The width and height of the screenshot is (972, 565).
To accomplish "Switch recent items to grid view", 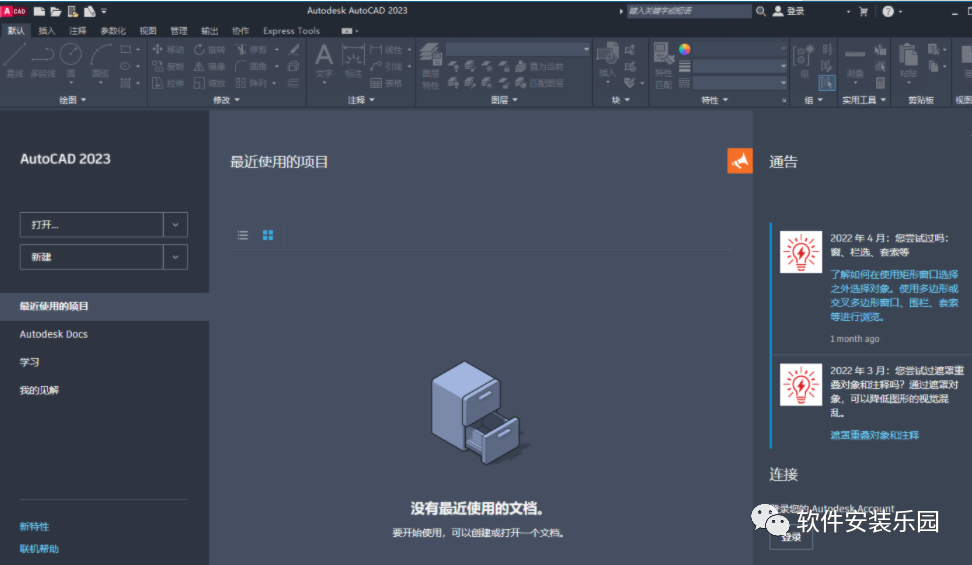I will 268,235.
